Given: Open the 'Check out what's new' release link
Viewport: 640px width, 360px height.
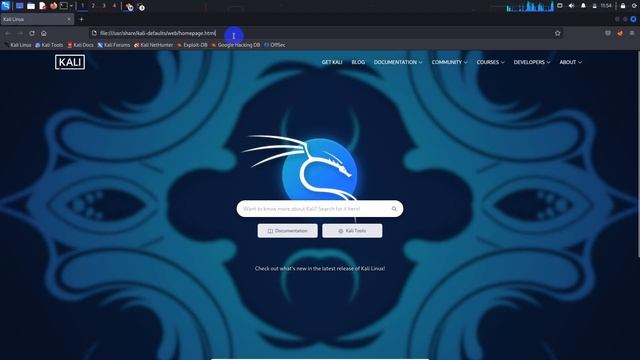Looking at the screenshot, I should tap(320, 269).
